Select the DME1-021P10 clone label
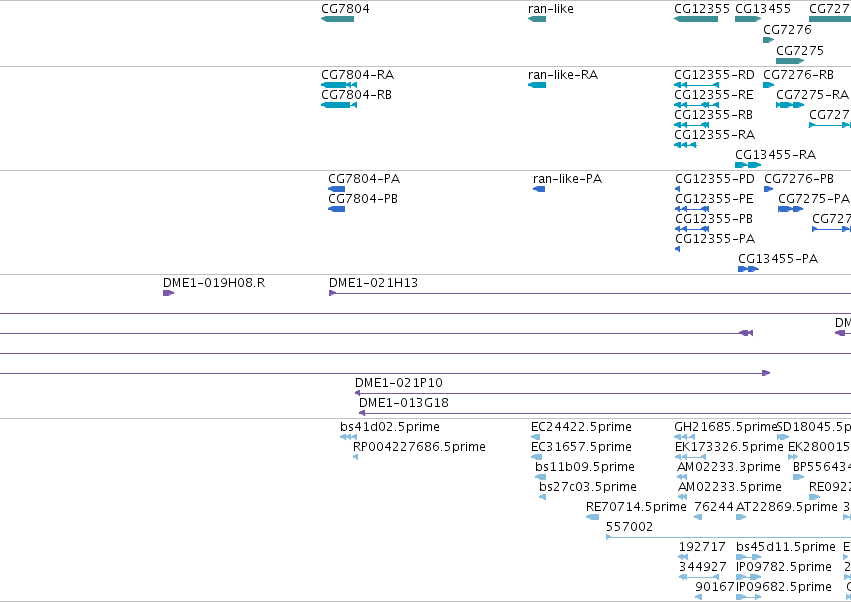Viewport: 851px width, 602px height. tap(398, 383)
